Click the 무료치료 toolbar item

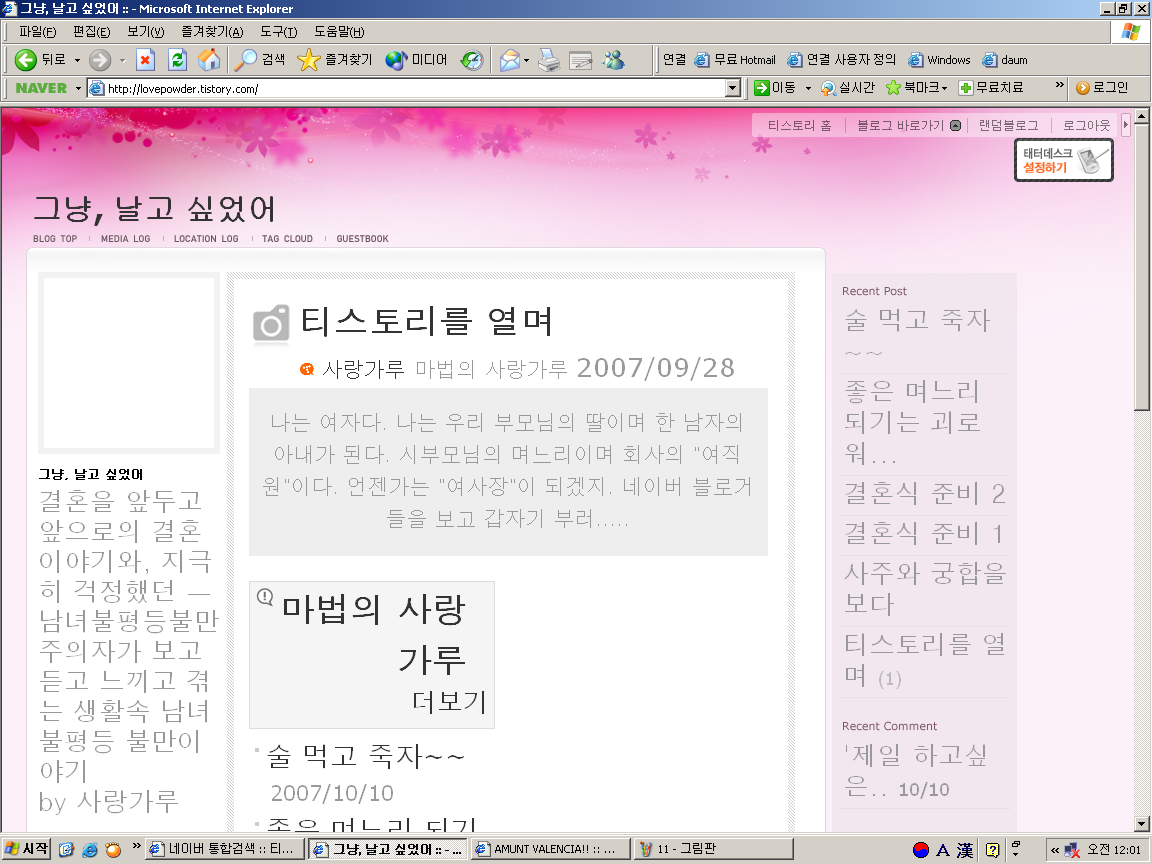992,88
